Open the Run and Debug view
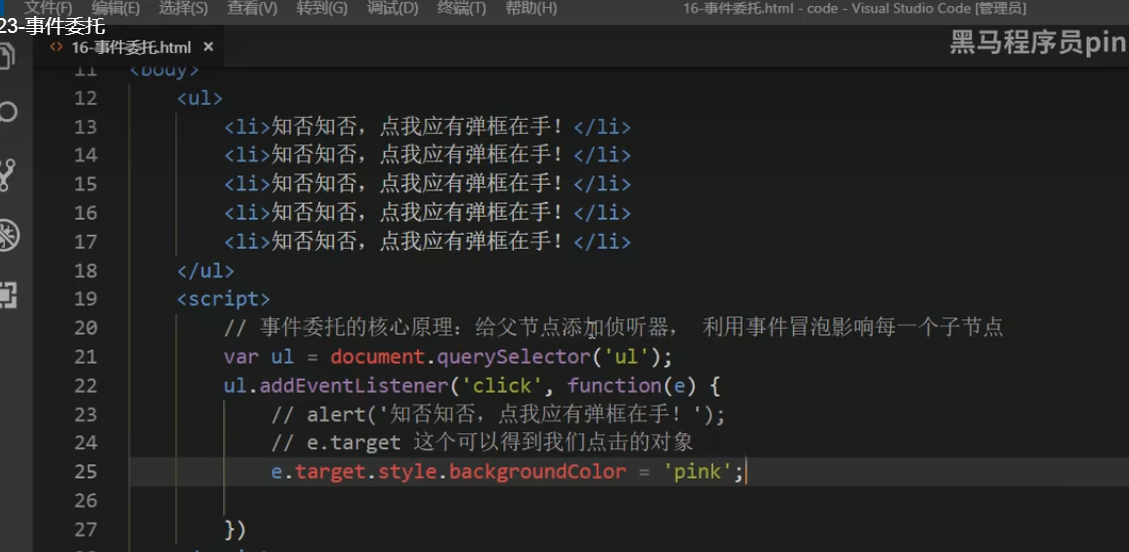This screenshot has width=1129, height=552. tap(9, 236)
